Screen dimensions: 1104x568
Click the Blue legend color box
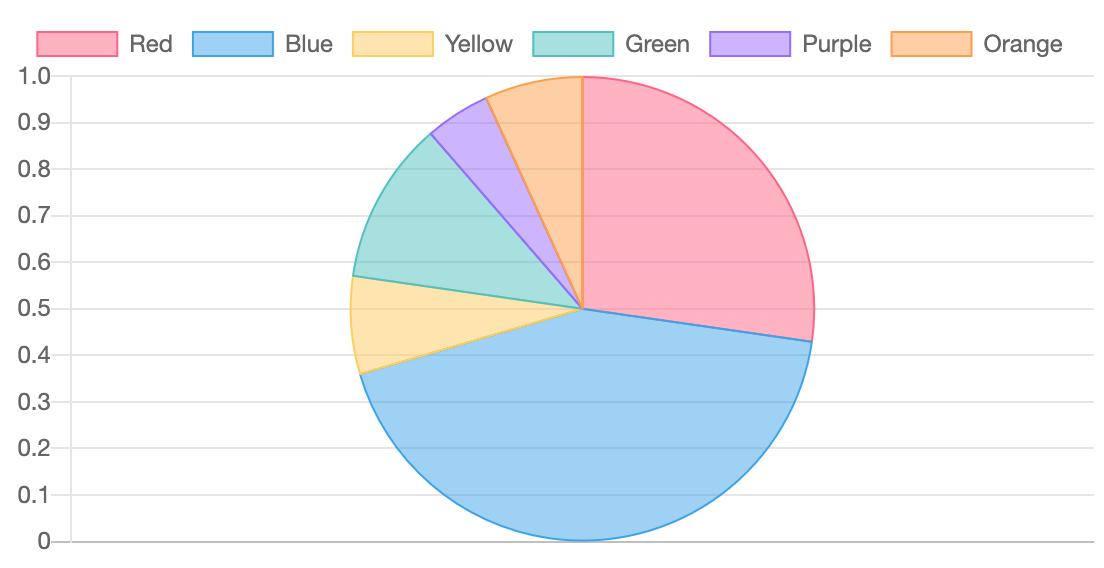click(x=232, y=44)
